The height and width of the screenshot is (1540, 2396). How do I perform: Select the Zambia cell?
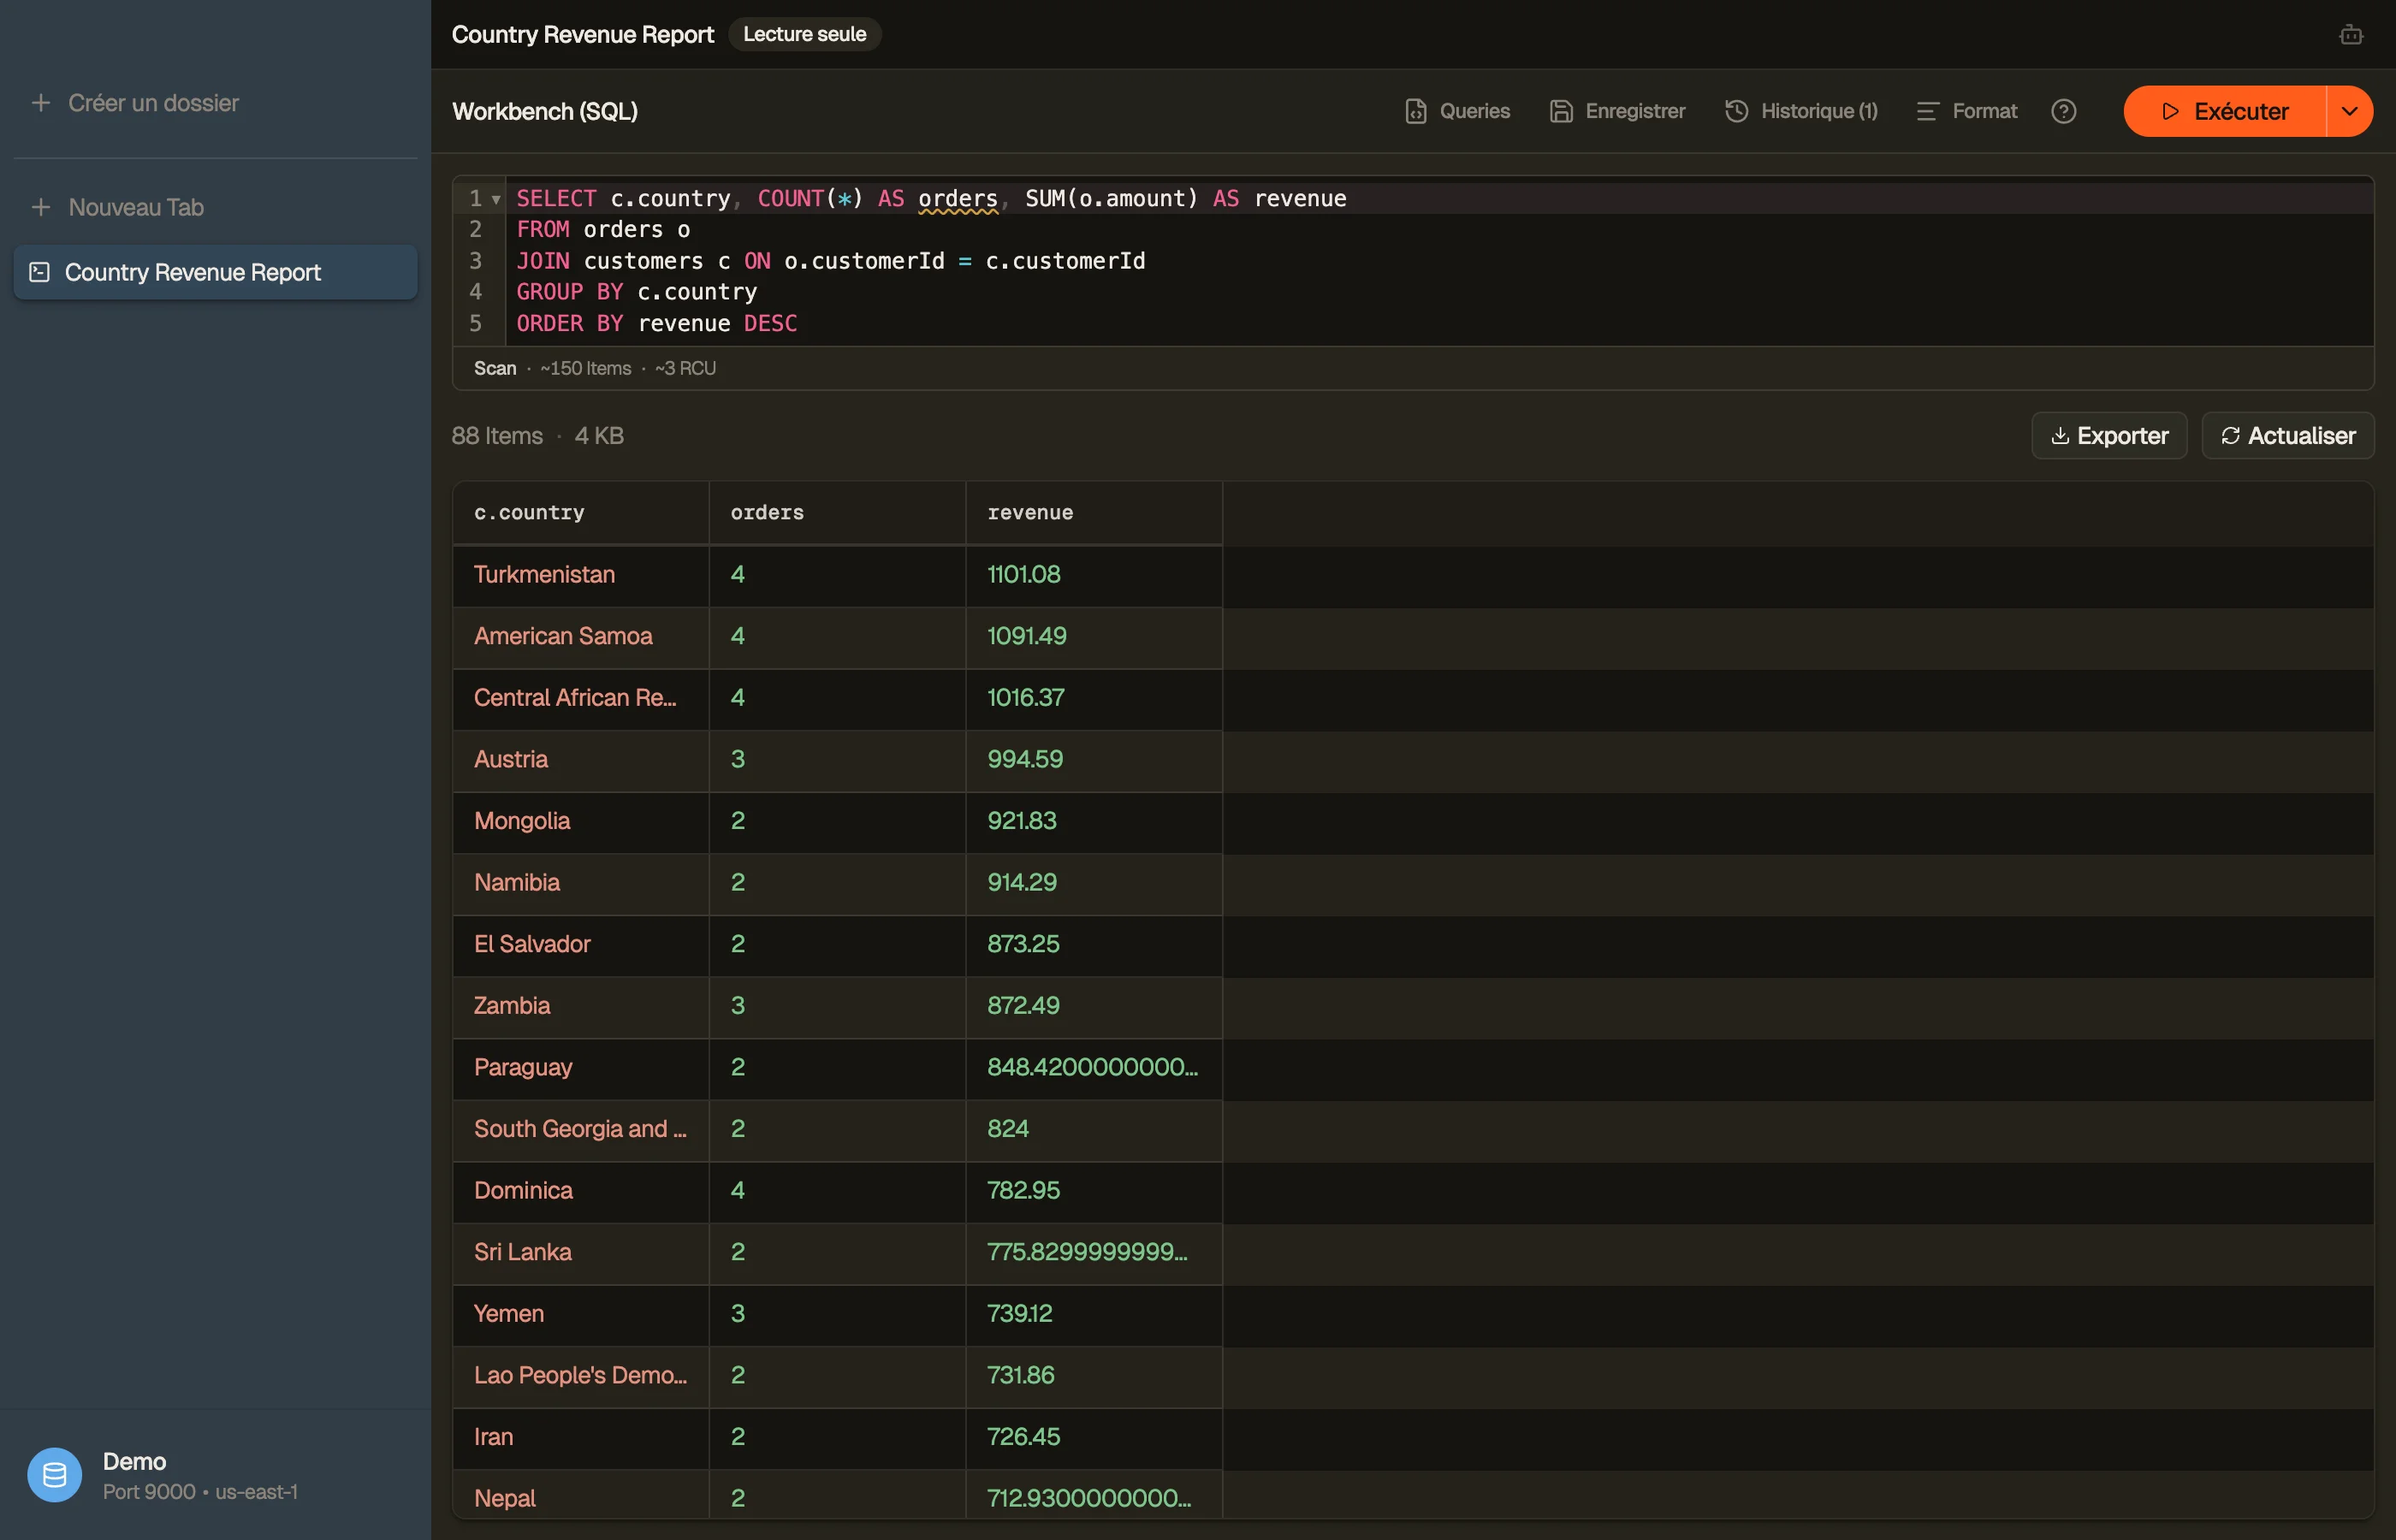(581, 1006)
